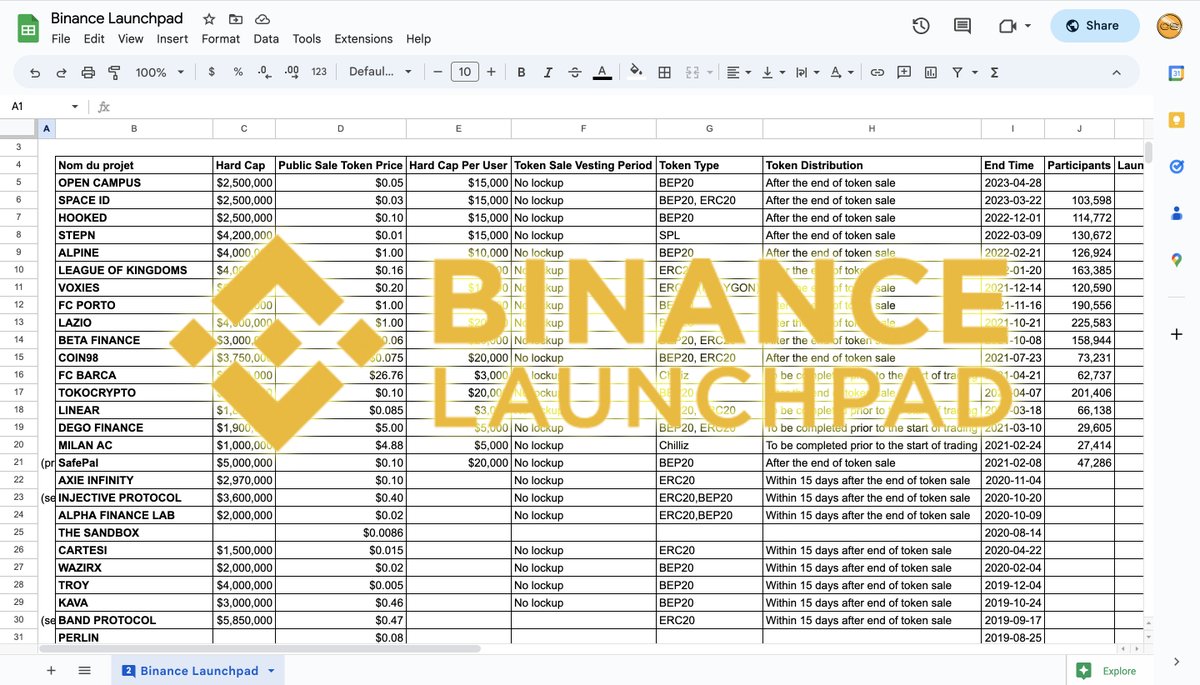The image size is (1200, 685).
Task: Click the Name box showing A1
Action: (x=45, y=106)
